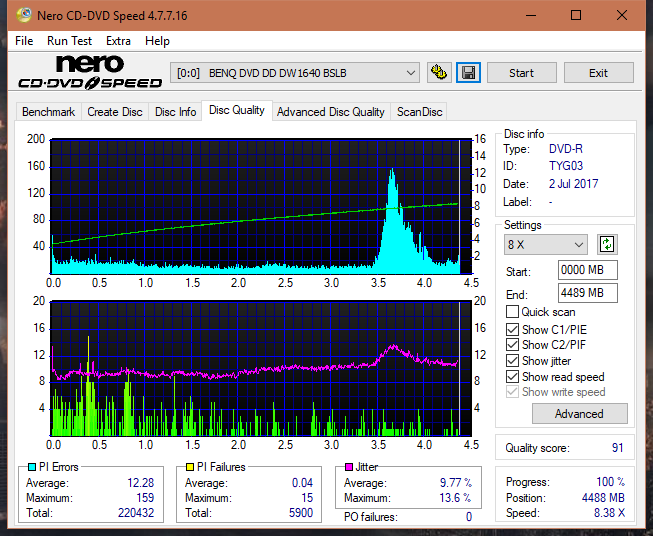Click the Jitter average value 9.77 %
Screen dimensions: 653x536
(x=456, y=483)
